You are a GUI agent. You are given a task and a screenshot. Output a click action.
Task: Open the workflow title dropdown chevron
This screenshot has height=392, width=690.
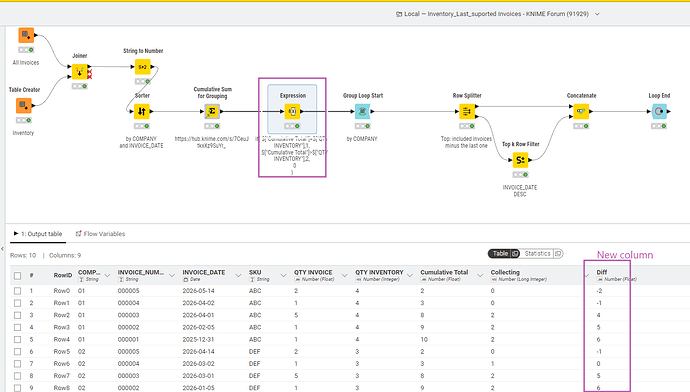click(x=597, y=14)
